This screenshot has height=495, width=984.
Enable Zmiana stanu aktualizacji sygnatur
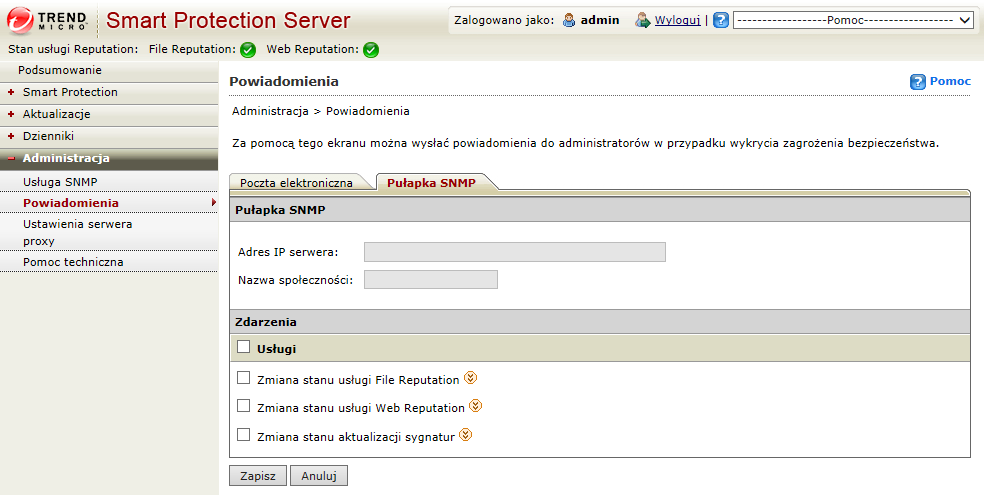(243, 435)
